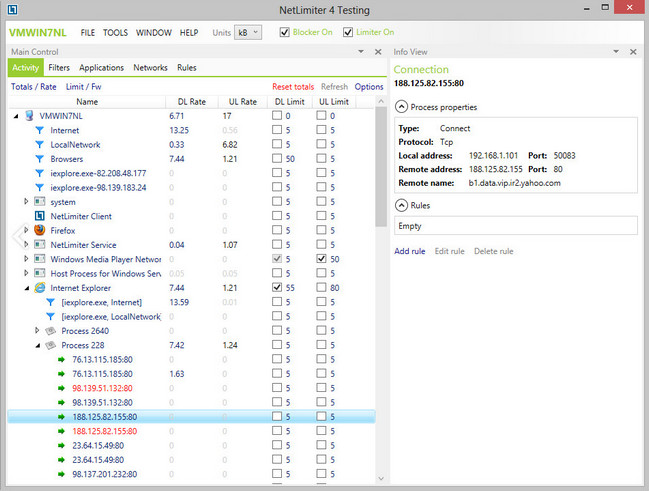
Task: Sort by the DL Rate column header
Action: pos(192,102)
